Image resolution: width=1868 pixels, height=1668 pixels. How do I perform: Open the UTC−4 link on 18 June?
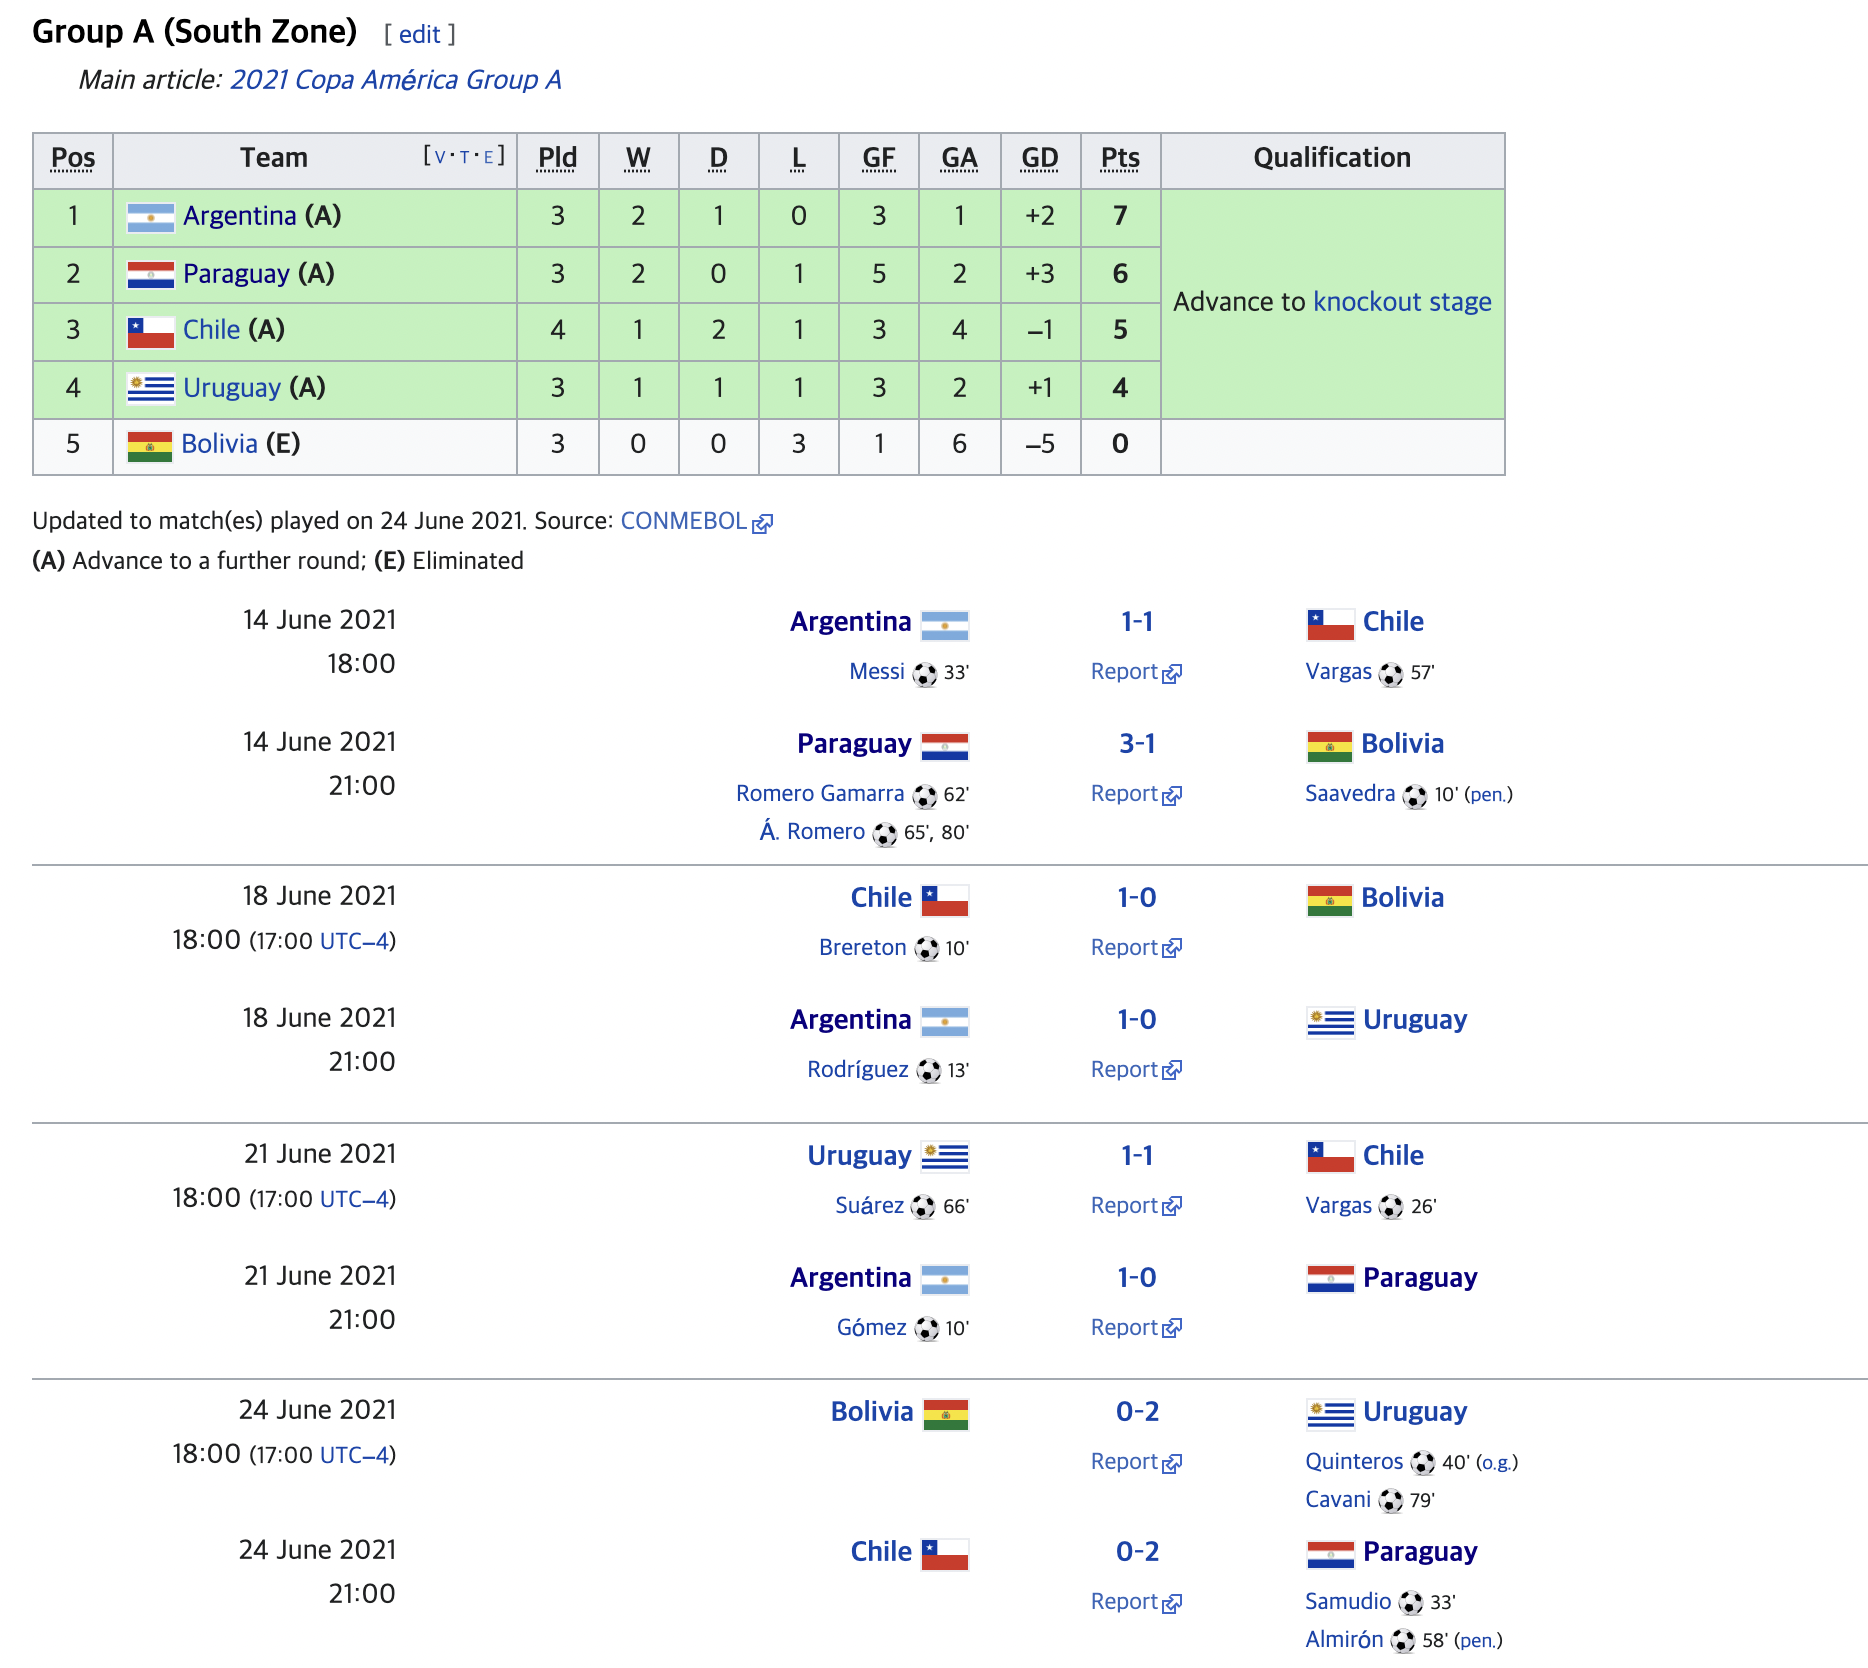click(354, 941)
